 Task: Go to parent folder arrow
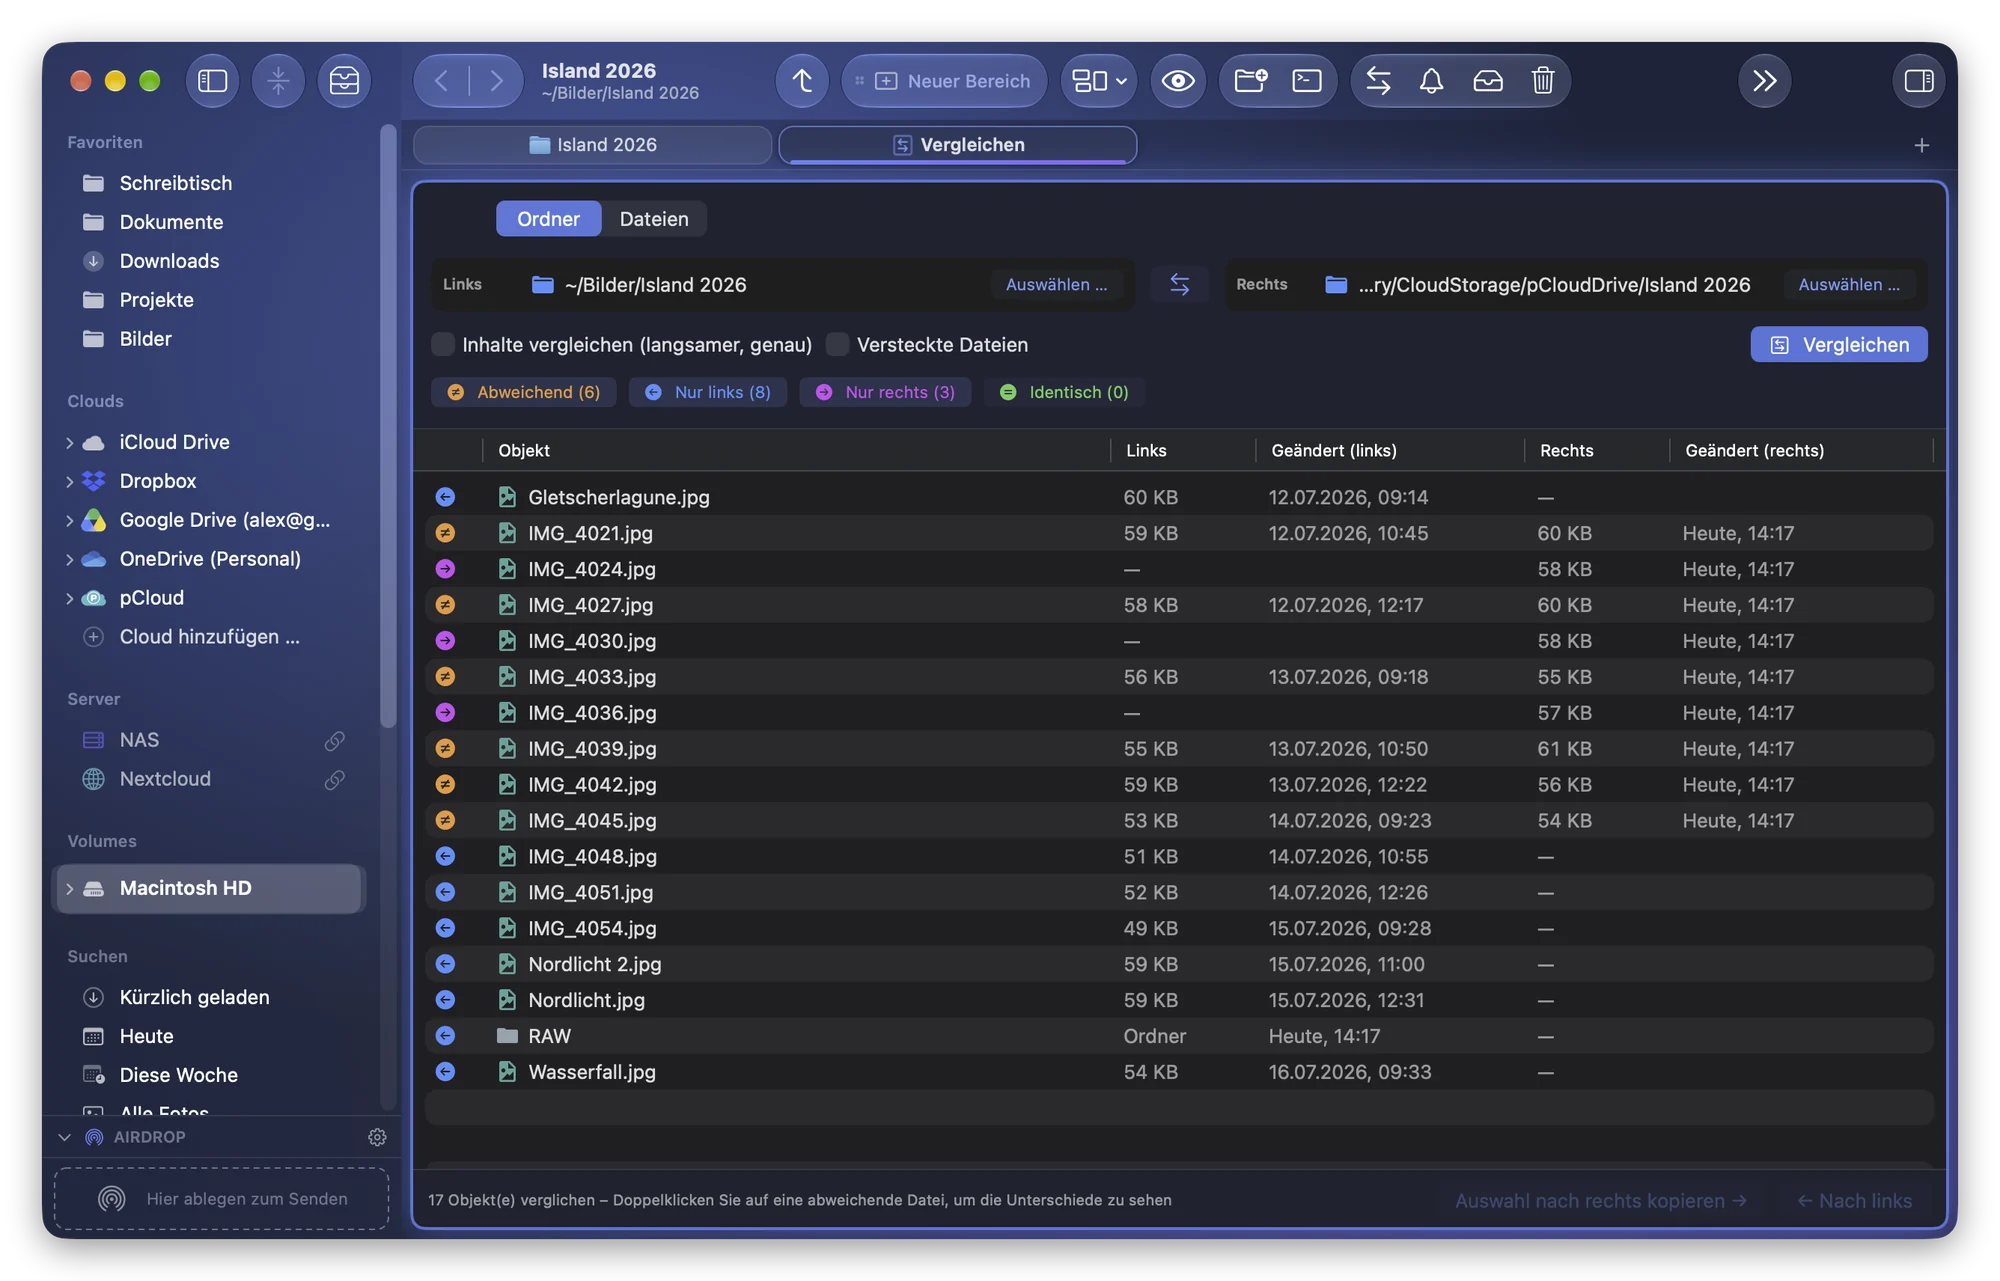[802, 81]
